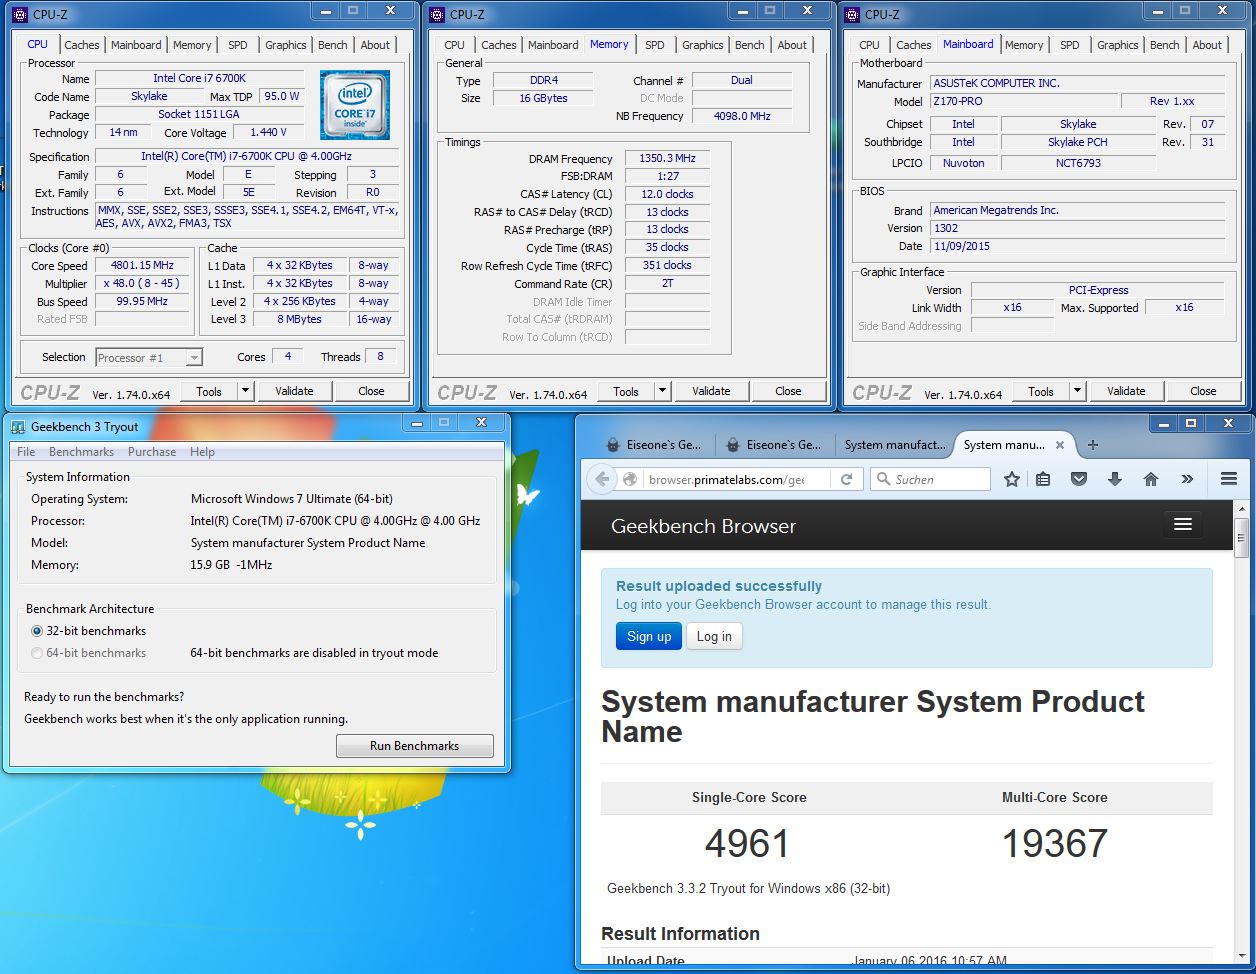Open About tab in Mainboard window
This screenshot has height=974, width=1256.
click(x=1207, y=45)
